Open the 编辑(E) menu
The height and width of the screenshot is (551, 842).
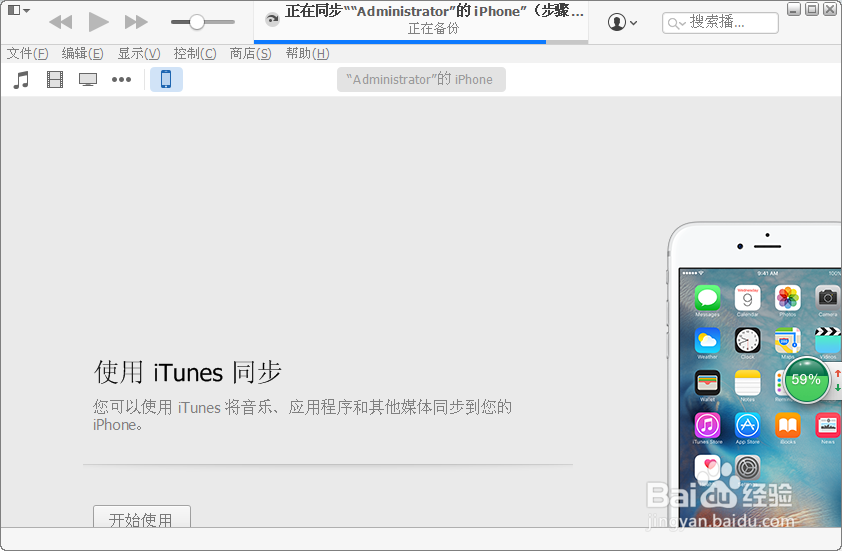click(82, 54)
